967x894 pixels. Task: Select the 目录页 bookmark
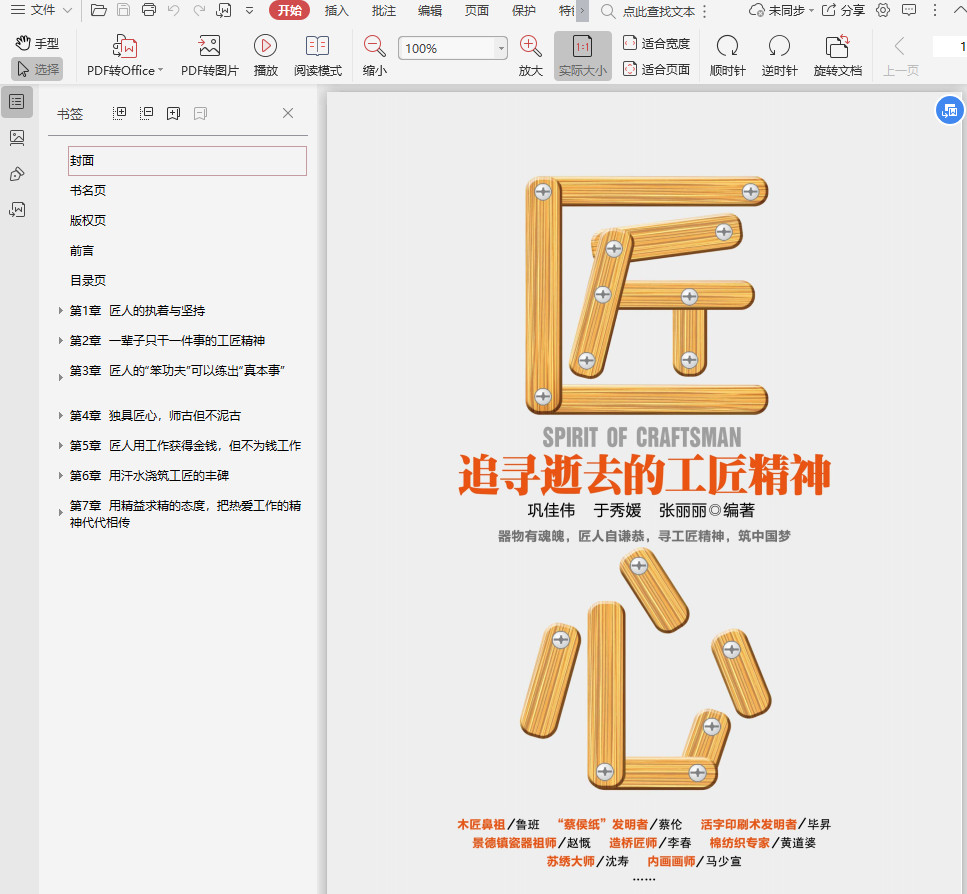pos(88,281)
